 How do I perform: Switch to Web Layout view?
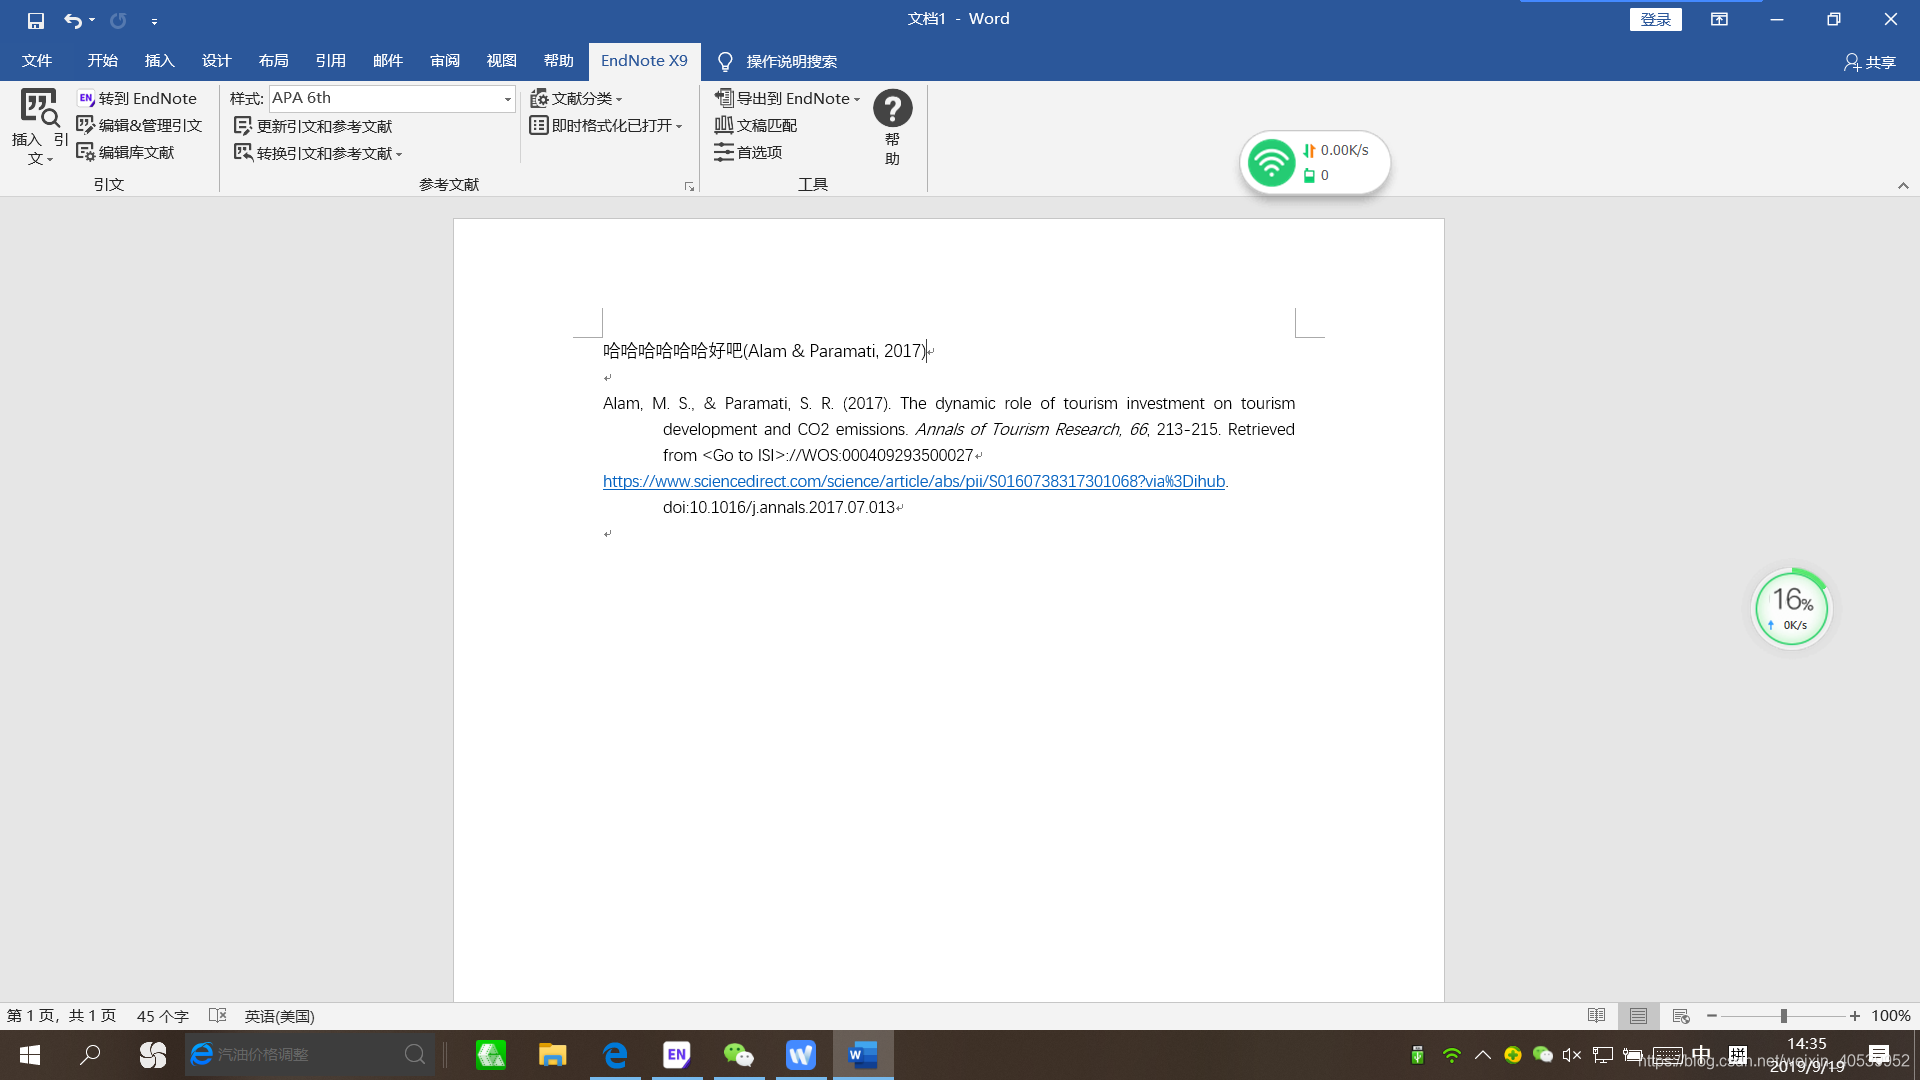coord(1681,1016)
